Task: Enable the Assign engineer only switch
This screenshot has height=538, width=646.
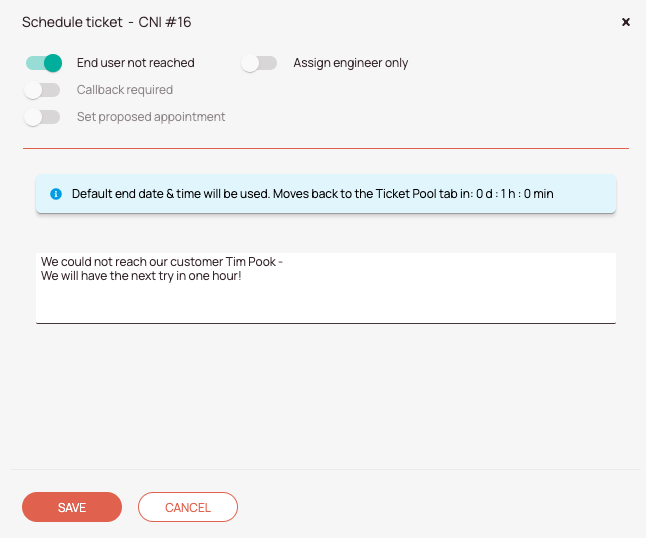Action: (259, 63)
